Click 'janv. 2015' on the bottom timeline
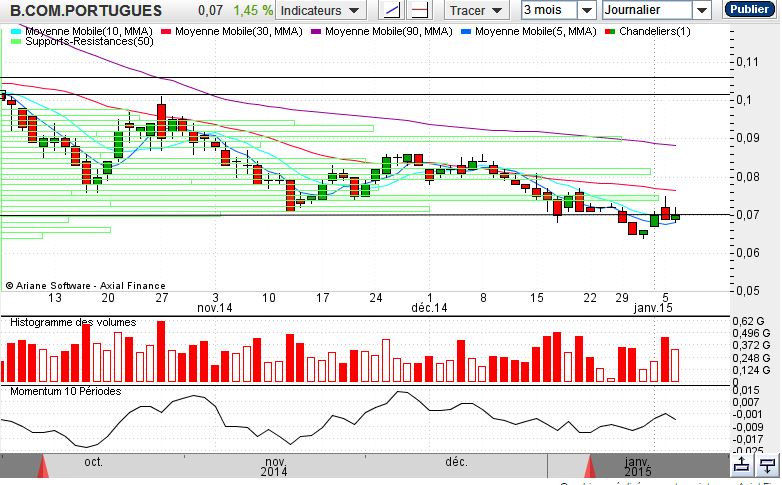Screen dimensions: 782x485 637,466
